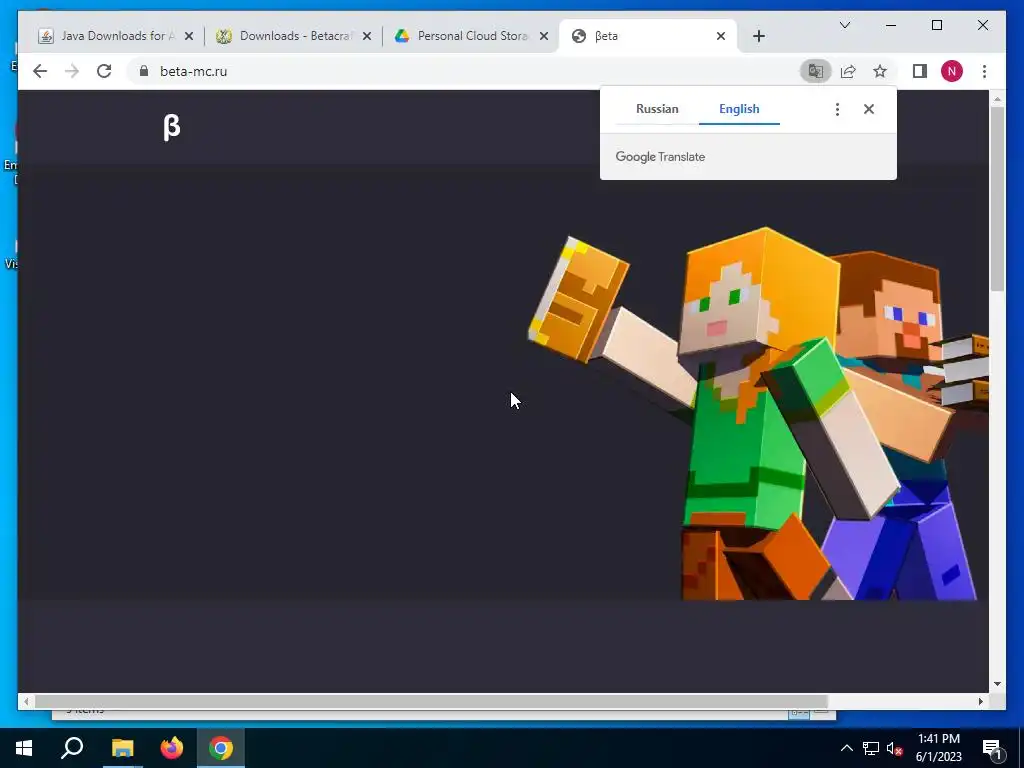Open the taskbar clock and date
This screenshot has width=1024, height=768.
coord(938,748)
